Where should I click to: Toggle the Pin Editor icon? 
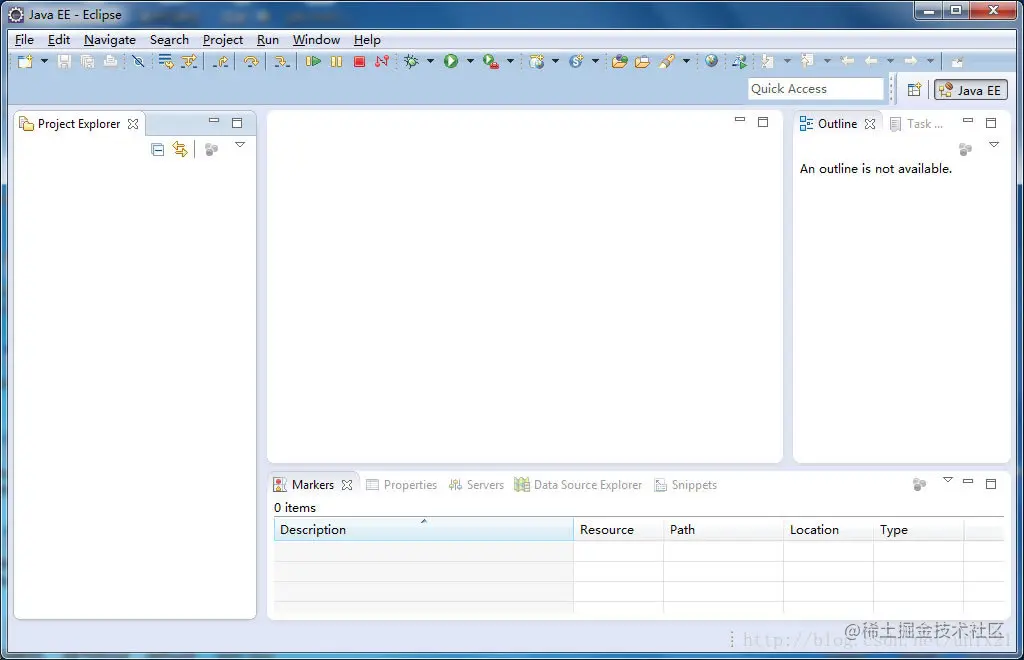[957, 62]
